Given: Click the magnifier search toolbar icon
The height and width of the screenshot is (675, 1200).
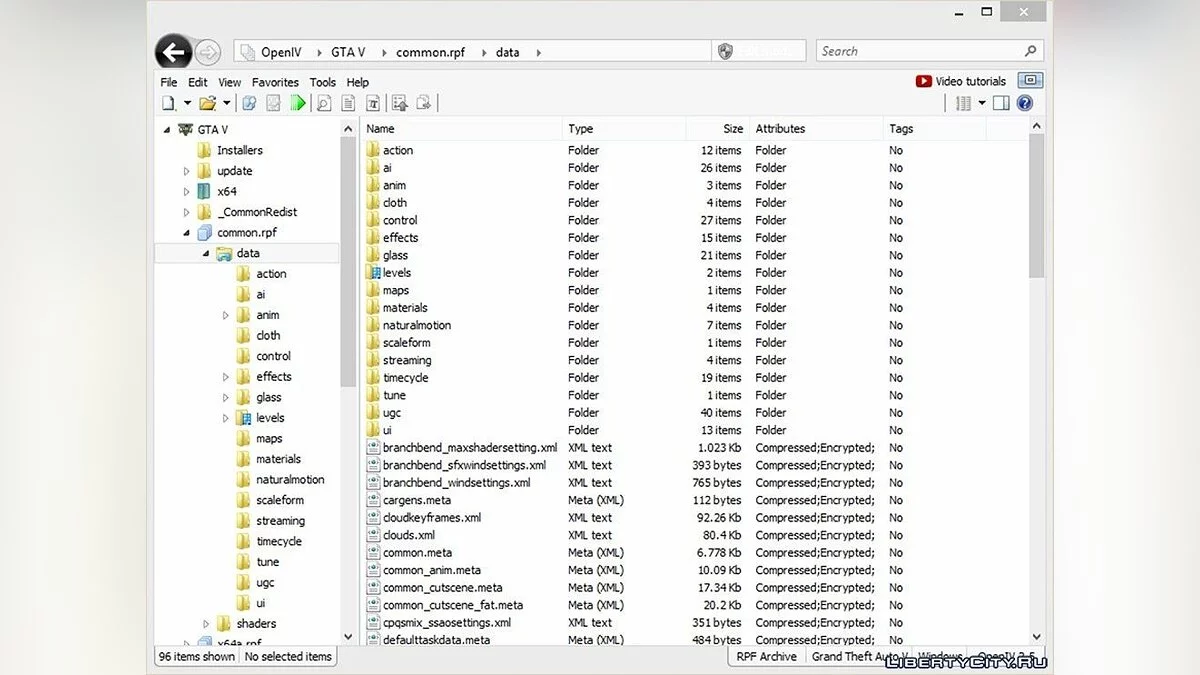Looking at the screenshot, I should [324, 103].
